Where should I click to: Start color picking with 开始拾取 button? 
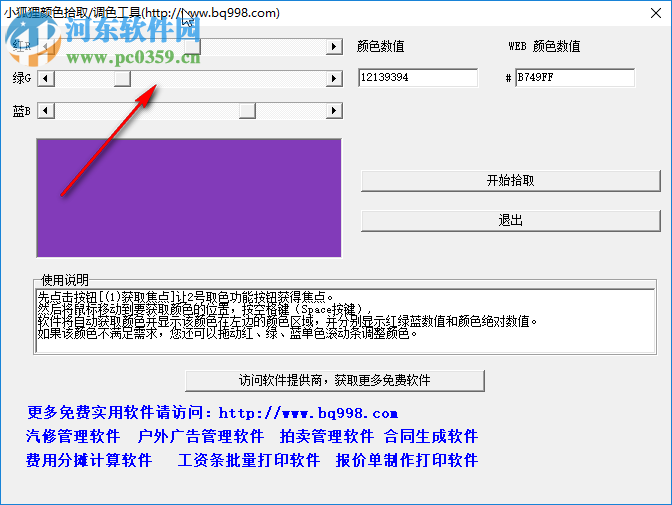click(x=510, y=181)
